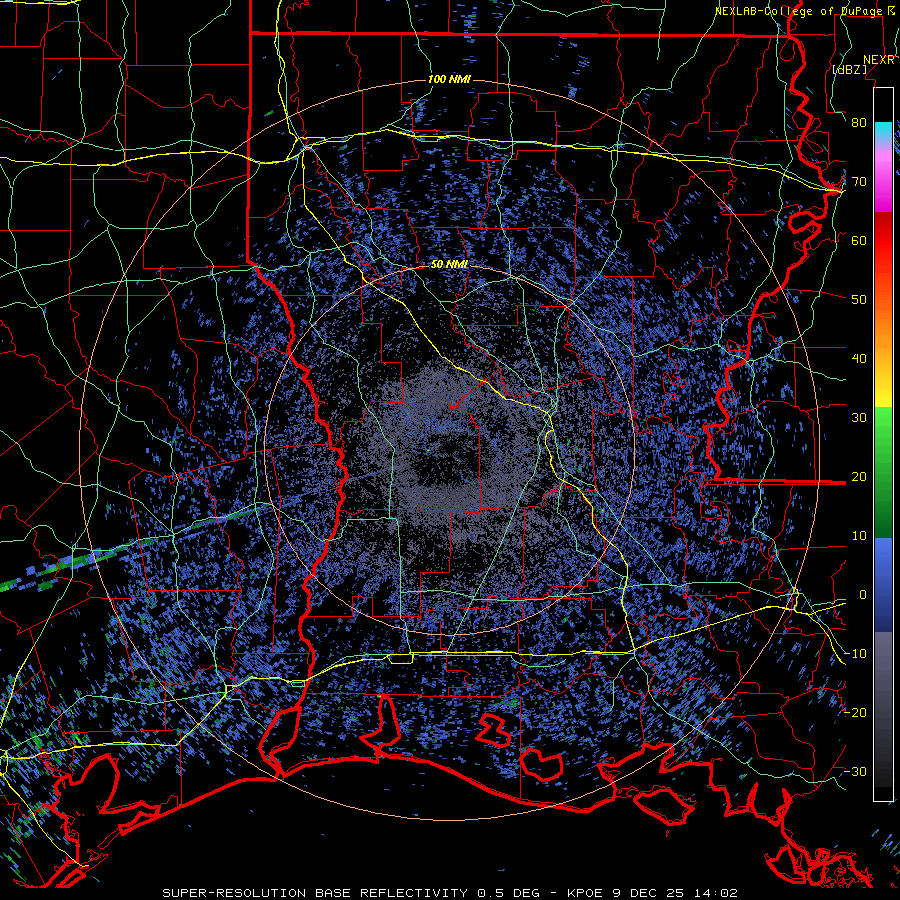Click the 80 value on dBZ scale

(x=859, y=123)
